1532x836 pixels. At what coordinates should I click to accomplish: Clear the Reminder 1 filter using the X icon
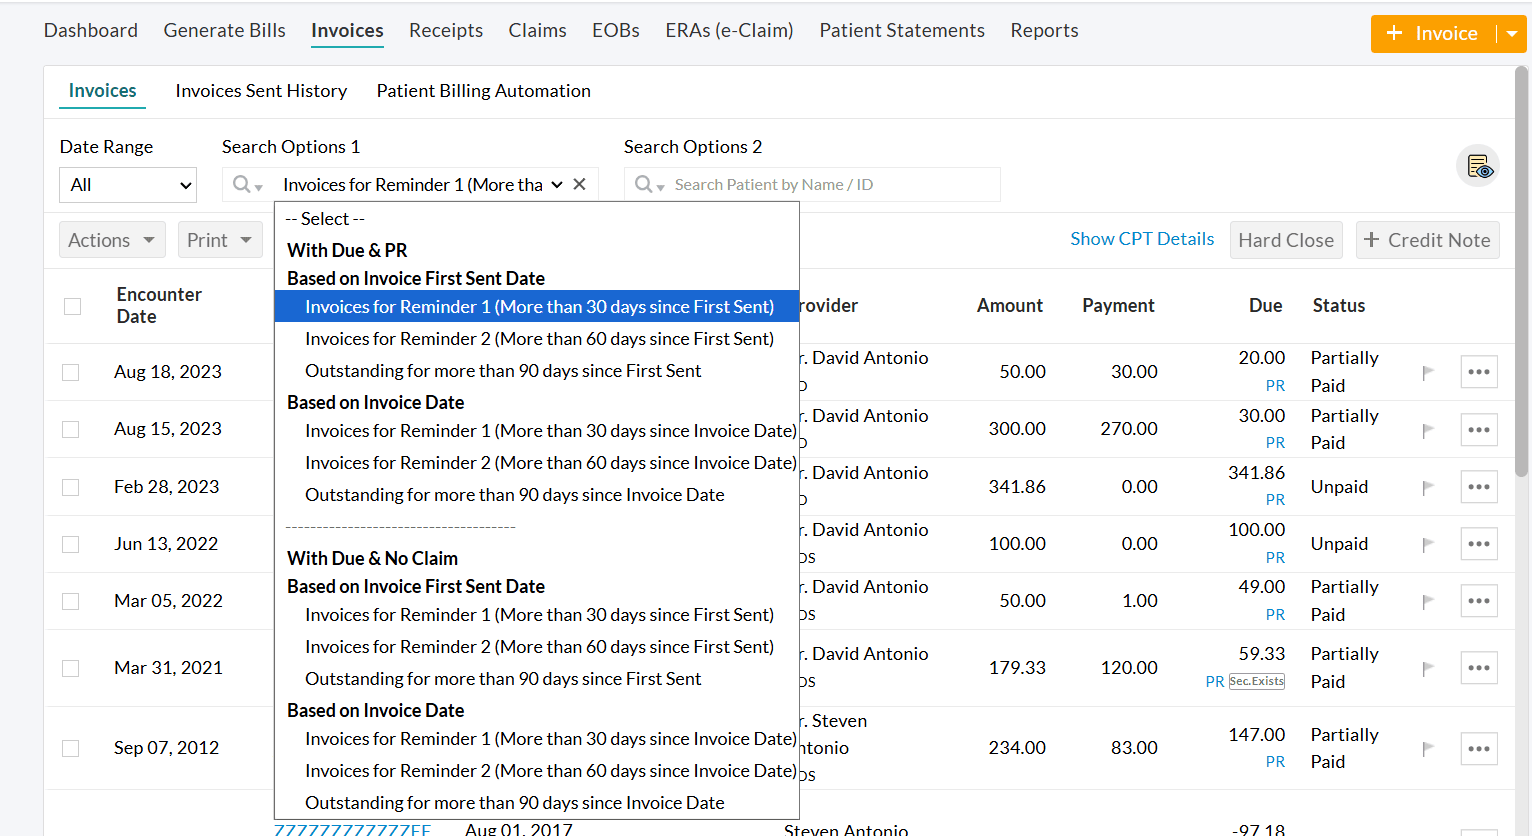pyautogui.click(x=579, y=184)
